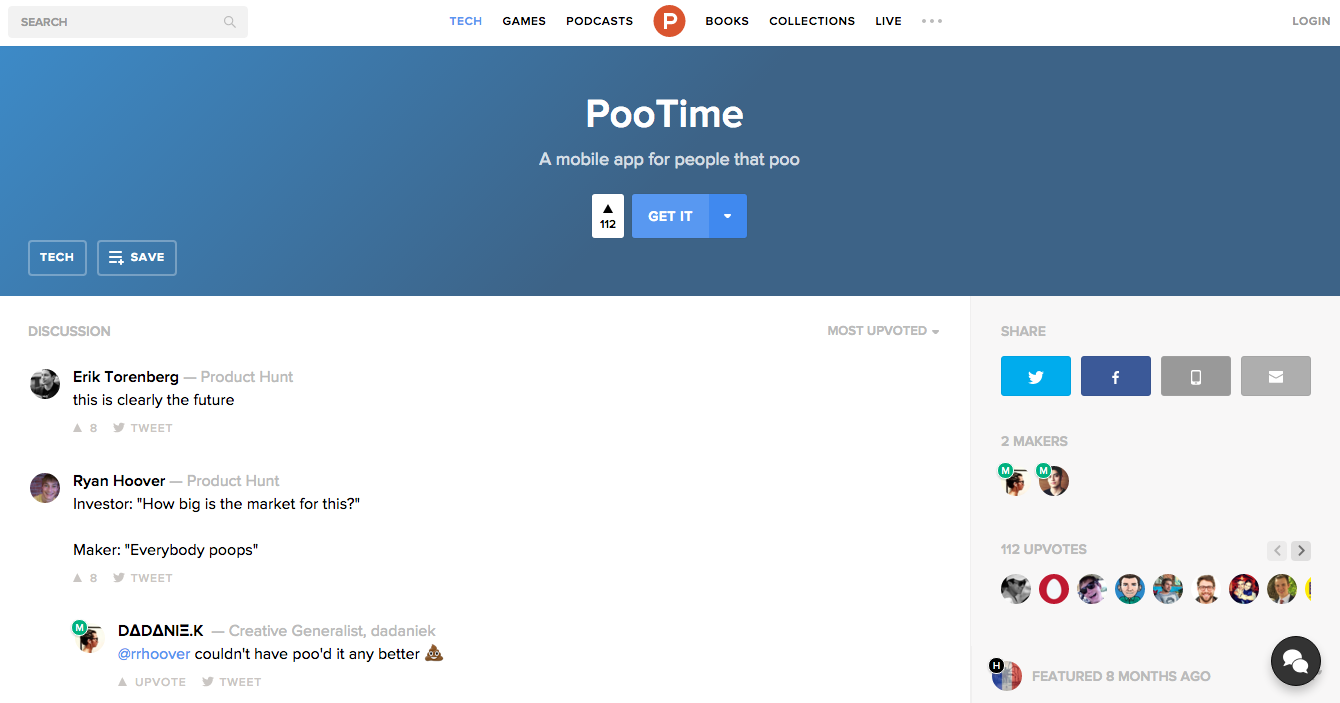
Task: Click the hunter avatar beside Featured
Action: [x=1007, y=675]
